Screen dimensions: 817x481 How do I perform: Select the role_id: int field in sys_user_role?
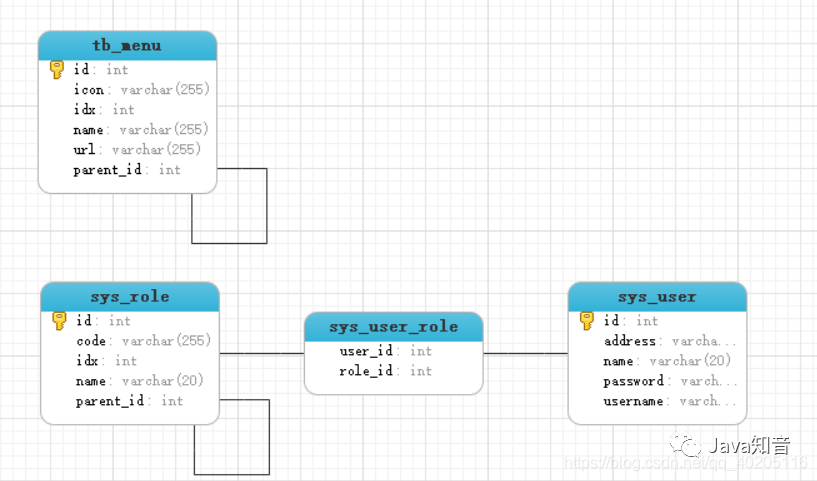click(x=386, y=371)
